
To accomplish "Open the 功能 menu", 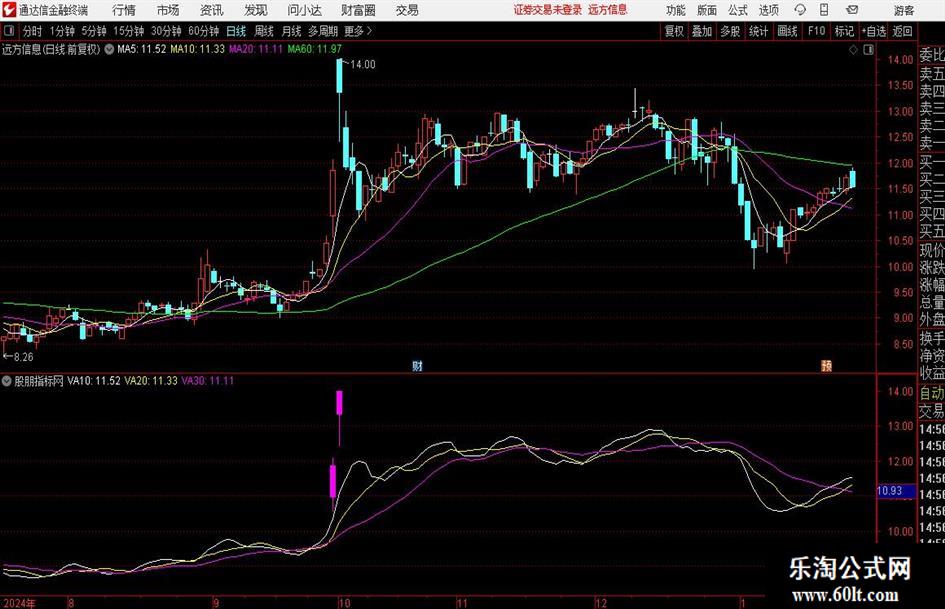I will pyautogui.click(x=676, y=10).
